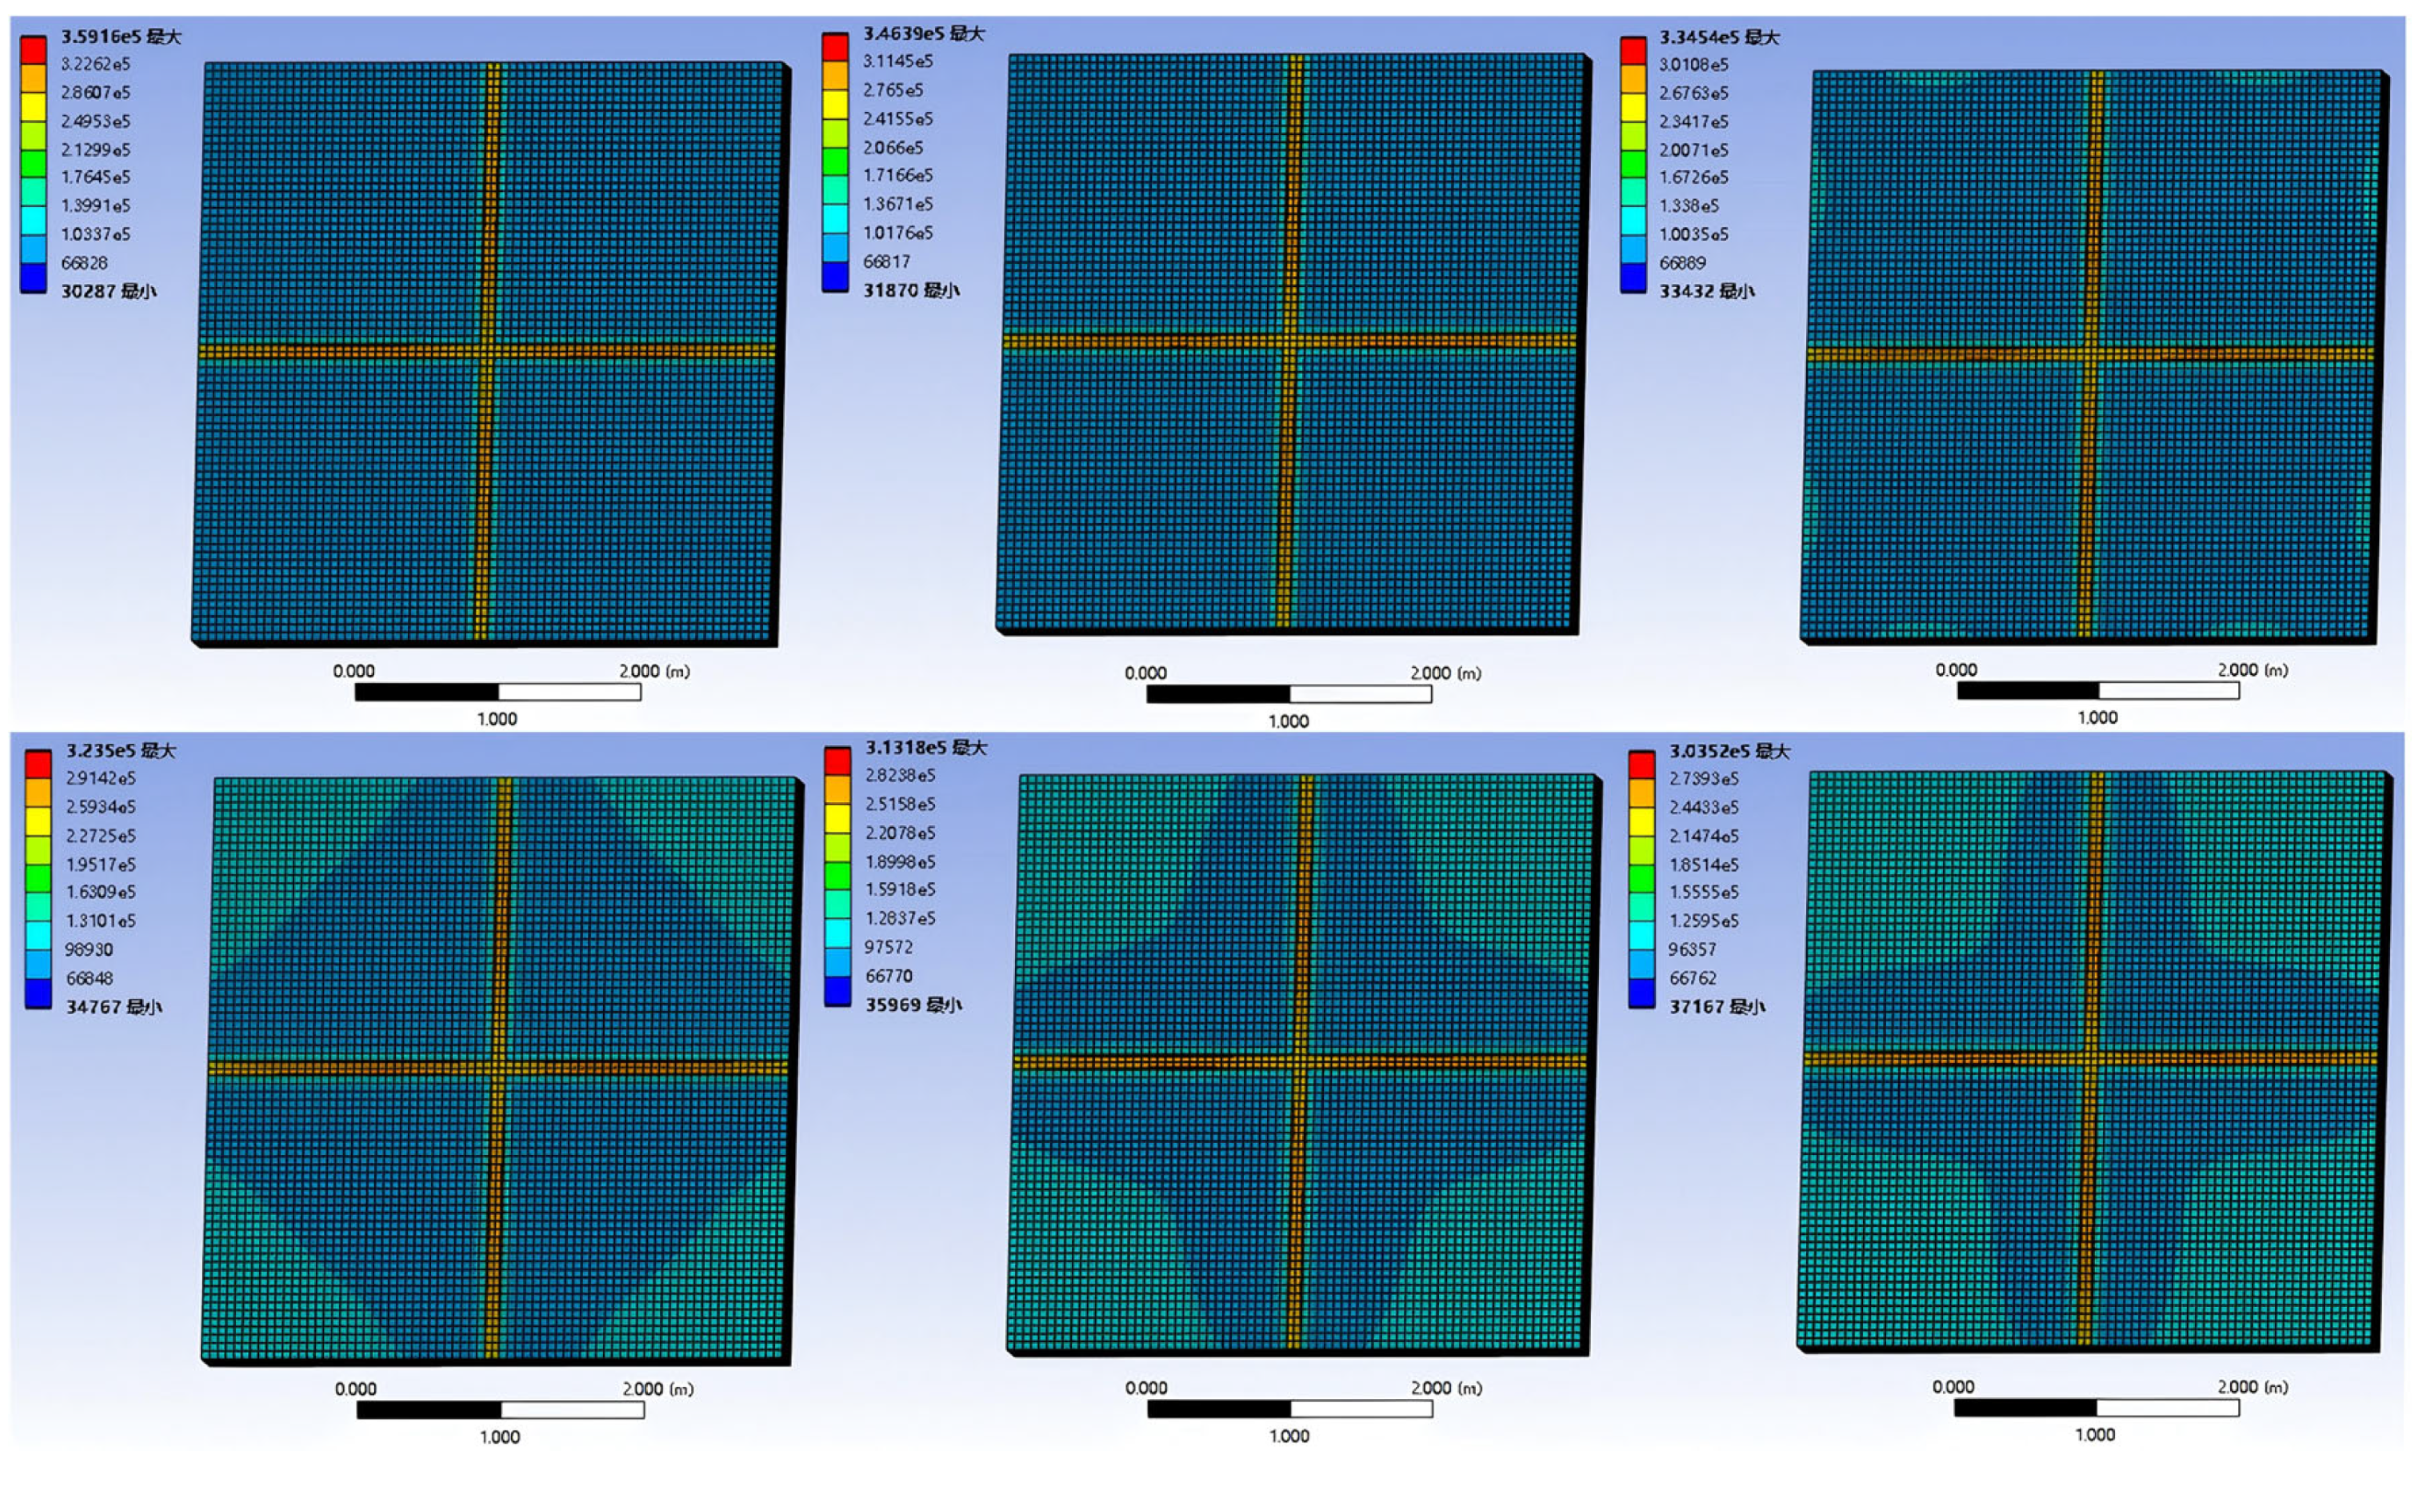Screen dimensions: 2419x1487
Task: Click red swatch in 3.0352e5 legend
Action: point(1641,765)
